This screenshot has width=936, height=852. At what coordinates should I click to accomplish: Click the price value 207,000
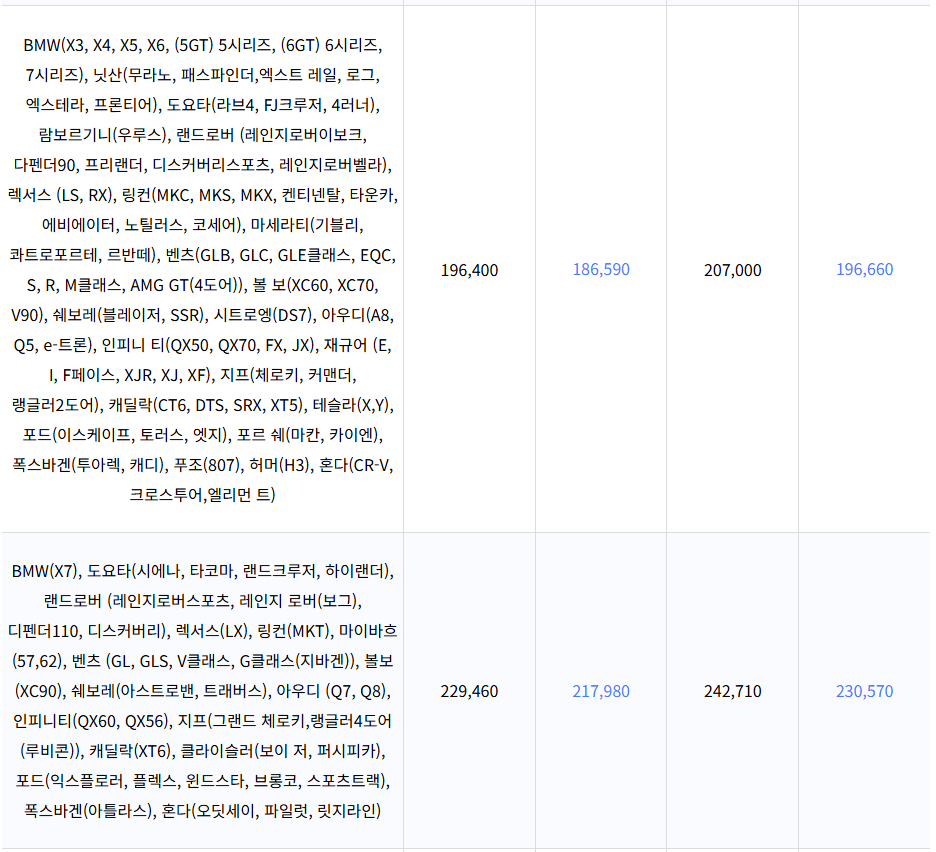[732, 271]
